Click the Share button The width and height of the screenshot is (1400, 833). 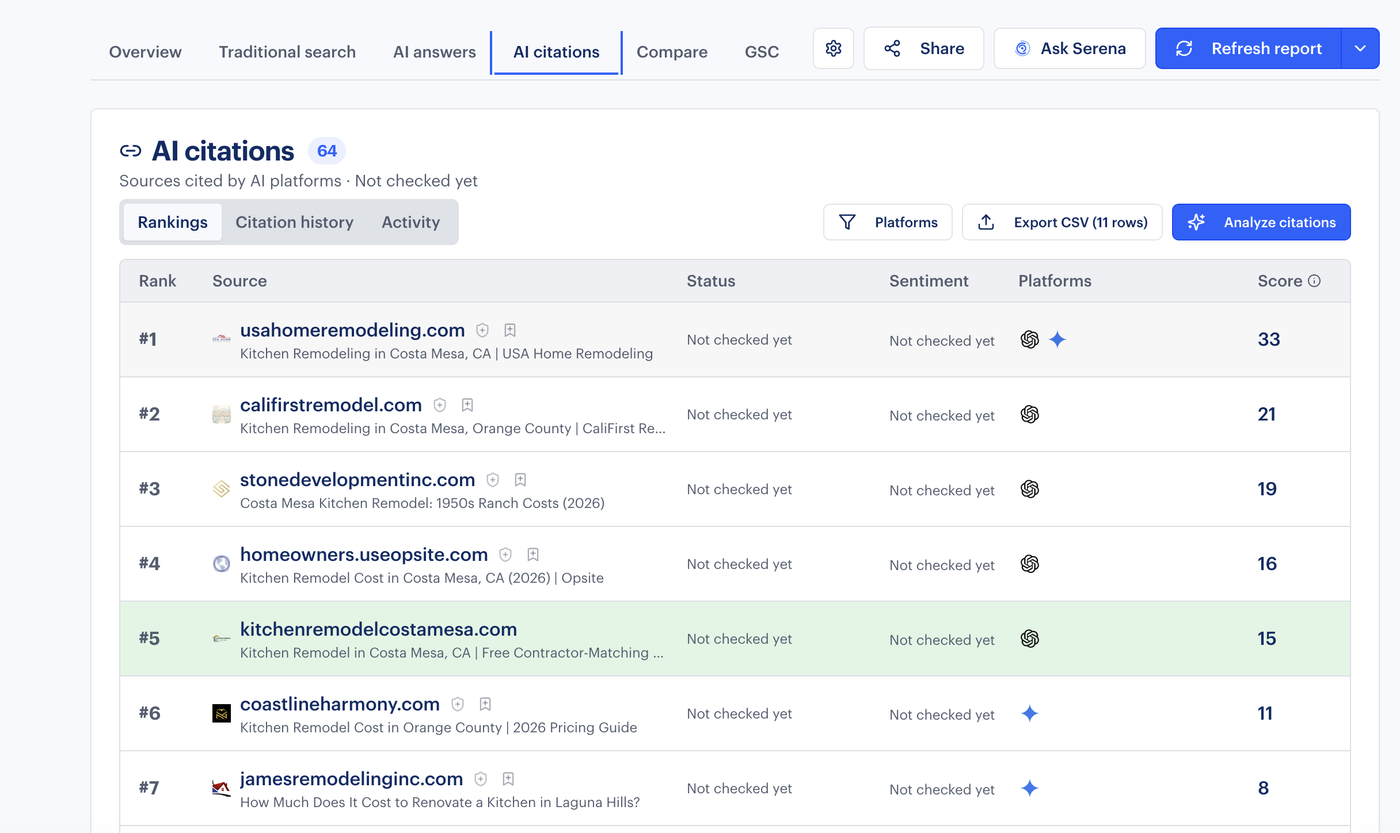point(923,48)
